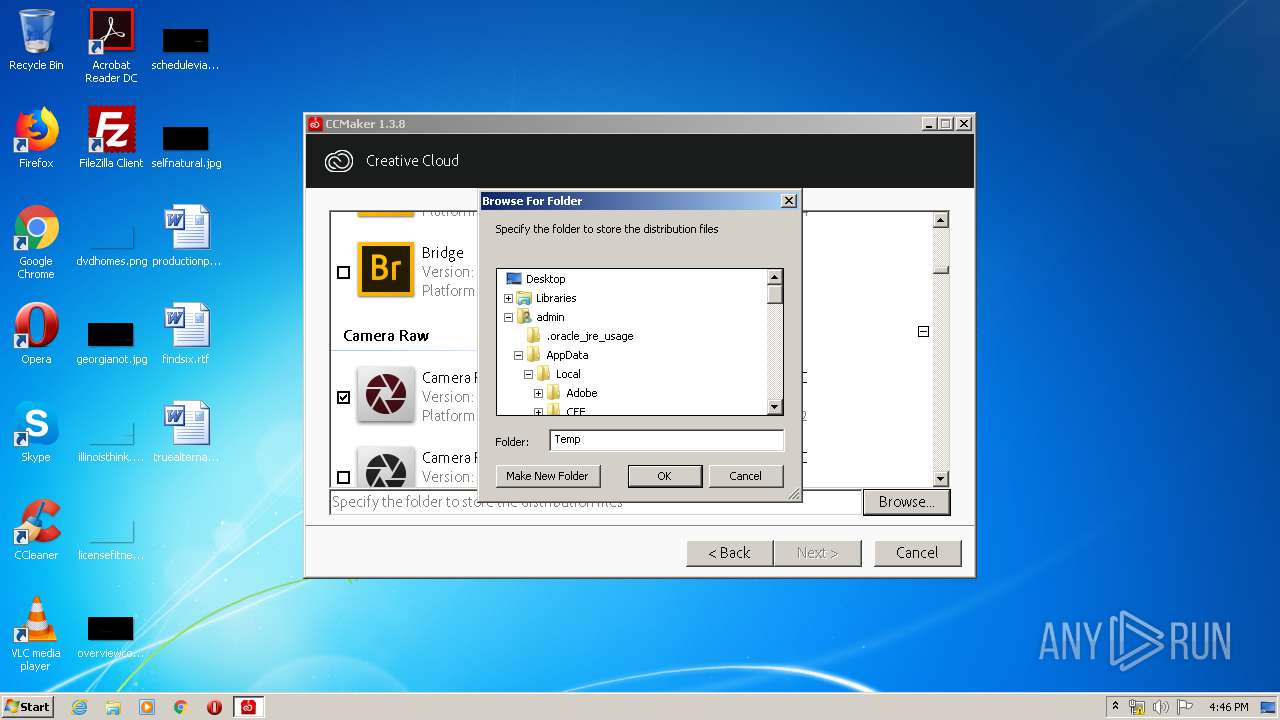Collapse the admin tree node

[508, 317]
